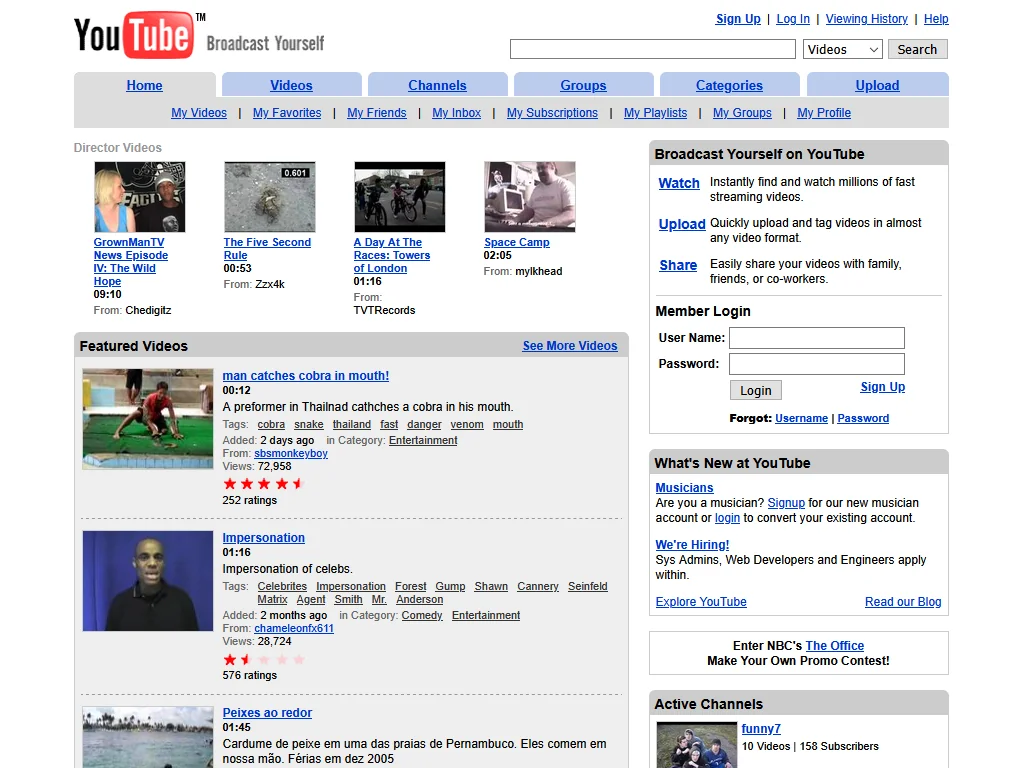Open A Day At The Races thumbnail
Image resolution: width=1024 pixels, height=768 pixels.
[x=399, y=197]
